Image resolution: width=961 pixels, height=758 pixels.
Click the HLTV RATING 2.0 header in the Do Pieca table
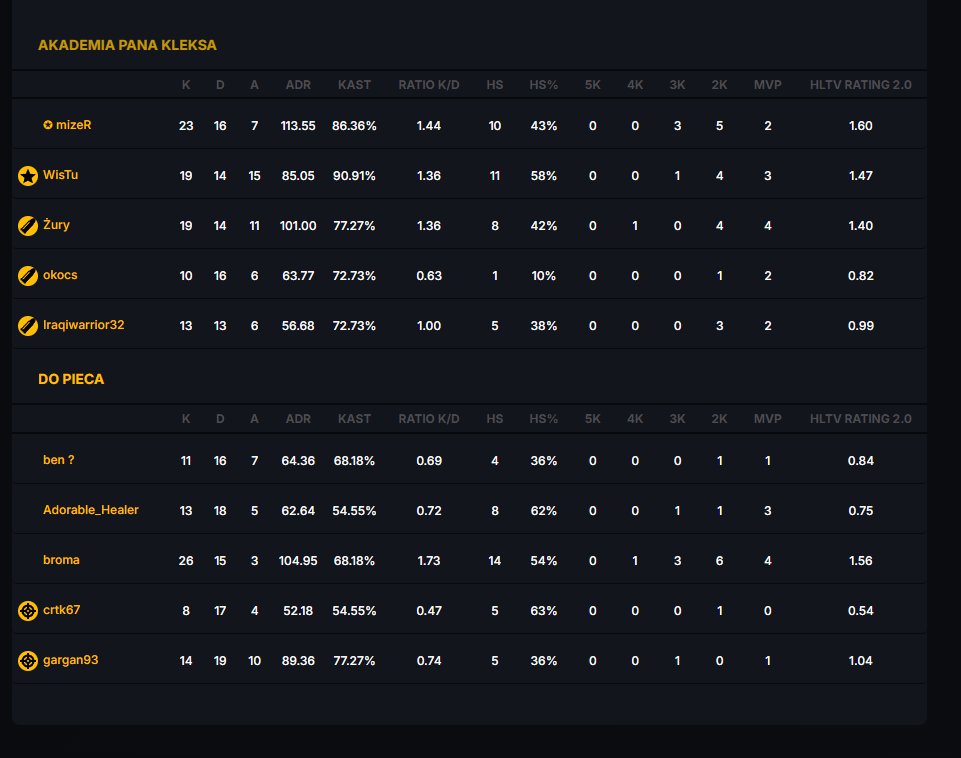pyautogui.click(x=860, y=419)
